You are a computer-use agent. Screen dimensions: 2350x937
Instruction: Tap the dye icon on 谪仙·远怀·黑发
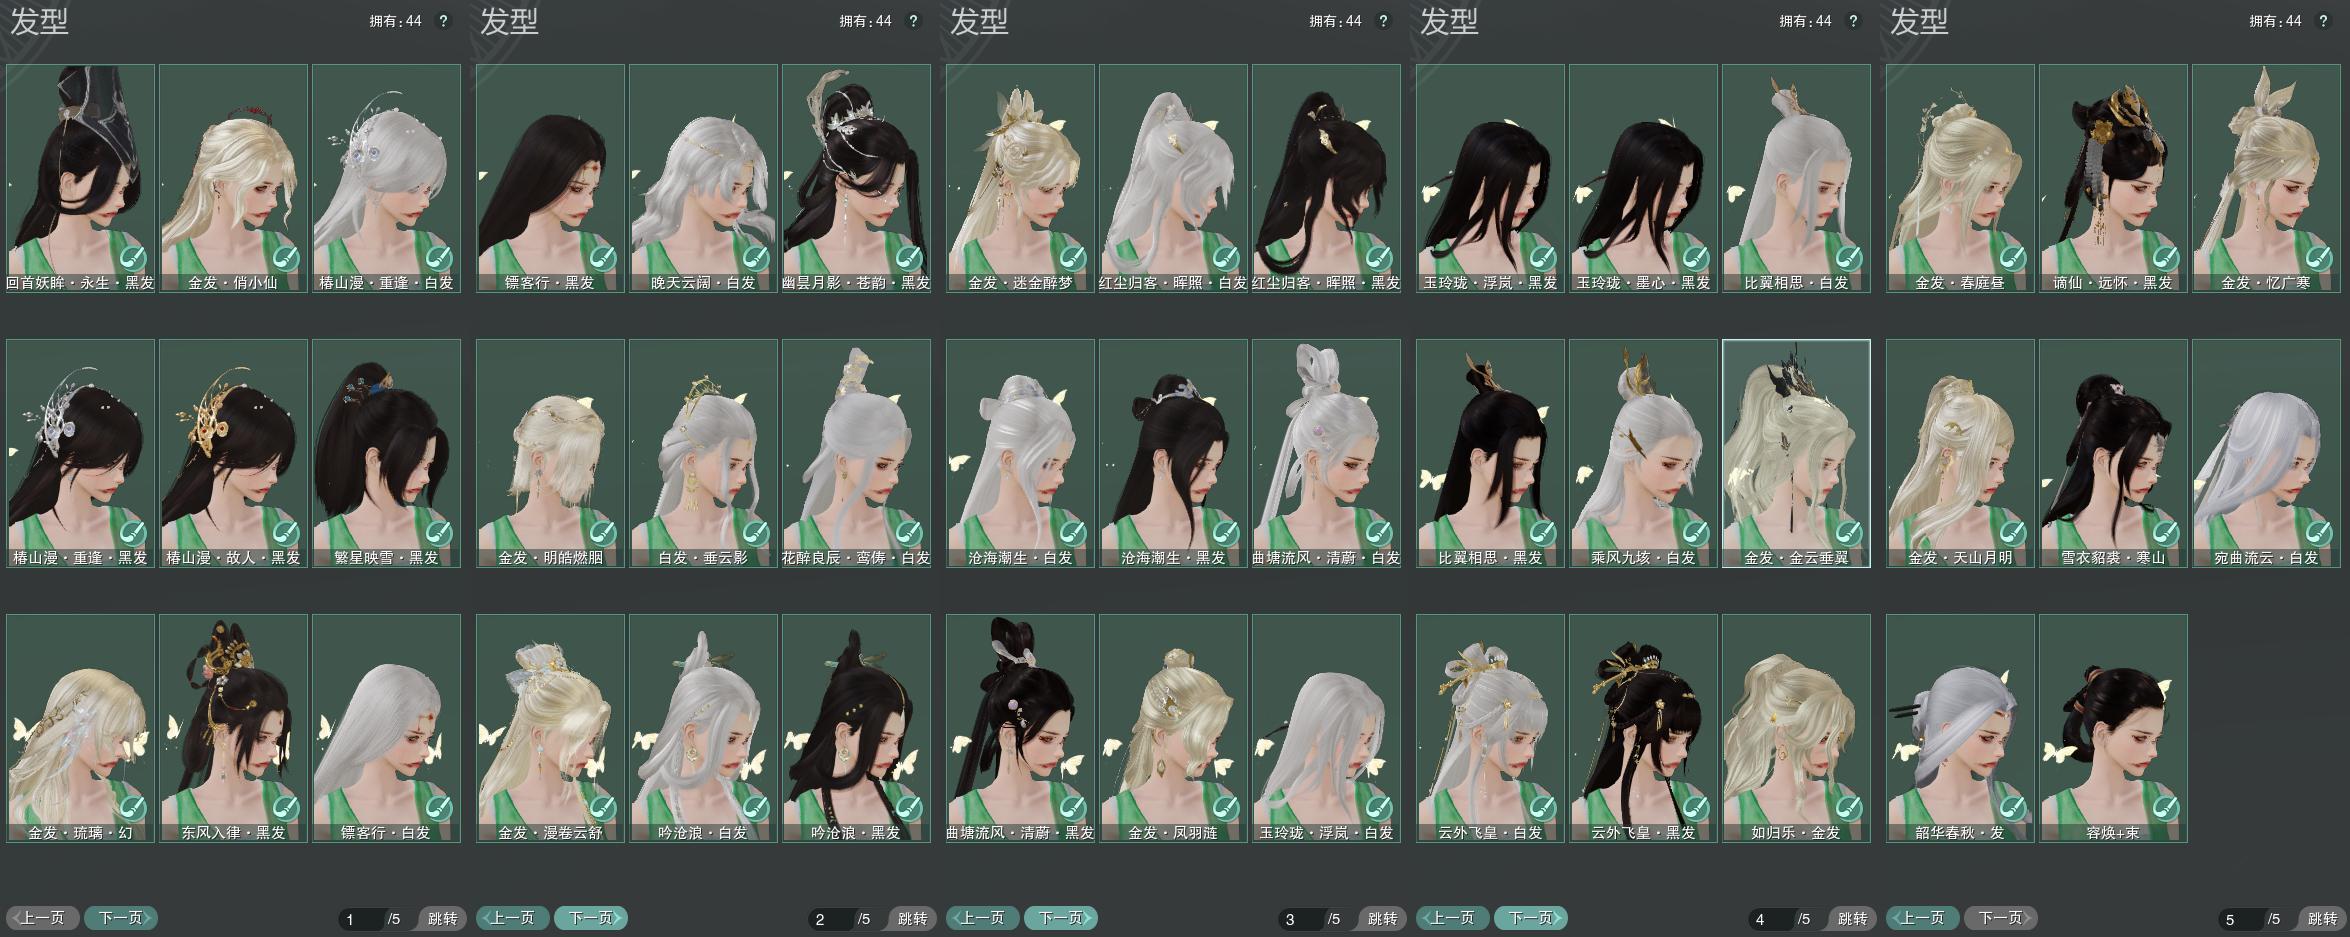[x=2165, y=259]
